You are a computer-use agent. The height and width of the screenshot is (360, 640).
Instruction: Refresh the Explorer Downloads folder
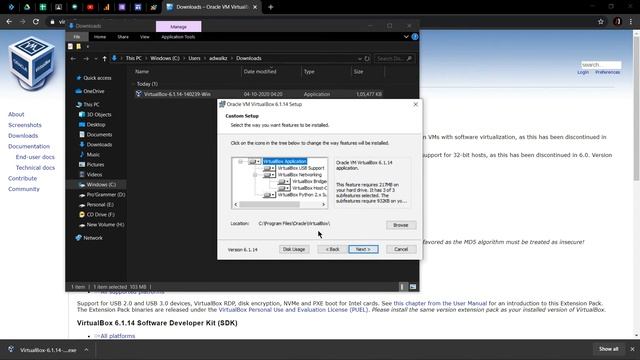367,58
